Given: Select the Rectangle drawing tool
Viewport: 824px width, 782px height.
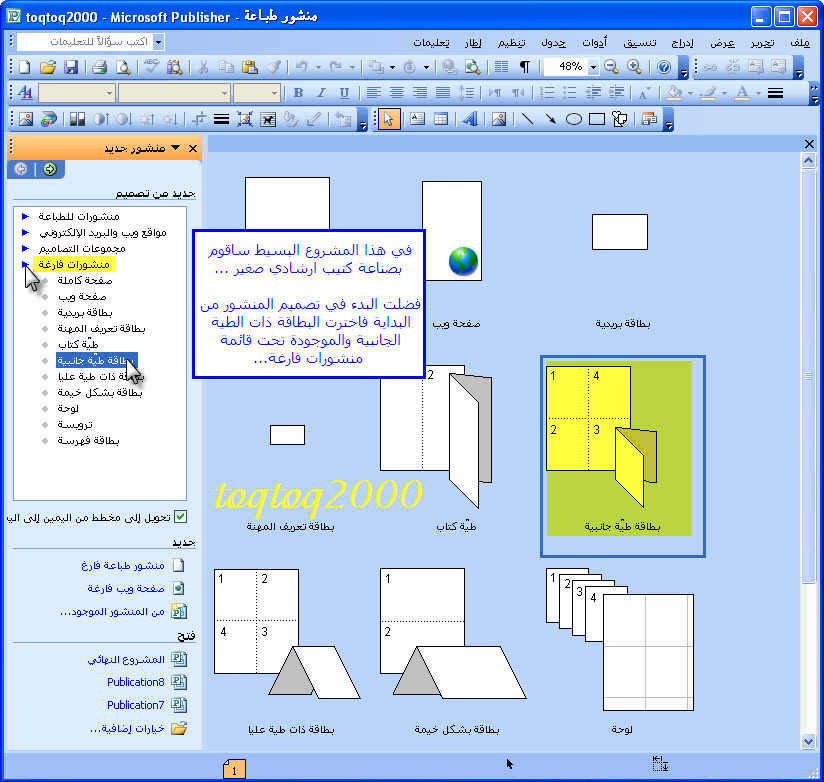Looking at the screenshot, I should (597, 118).
